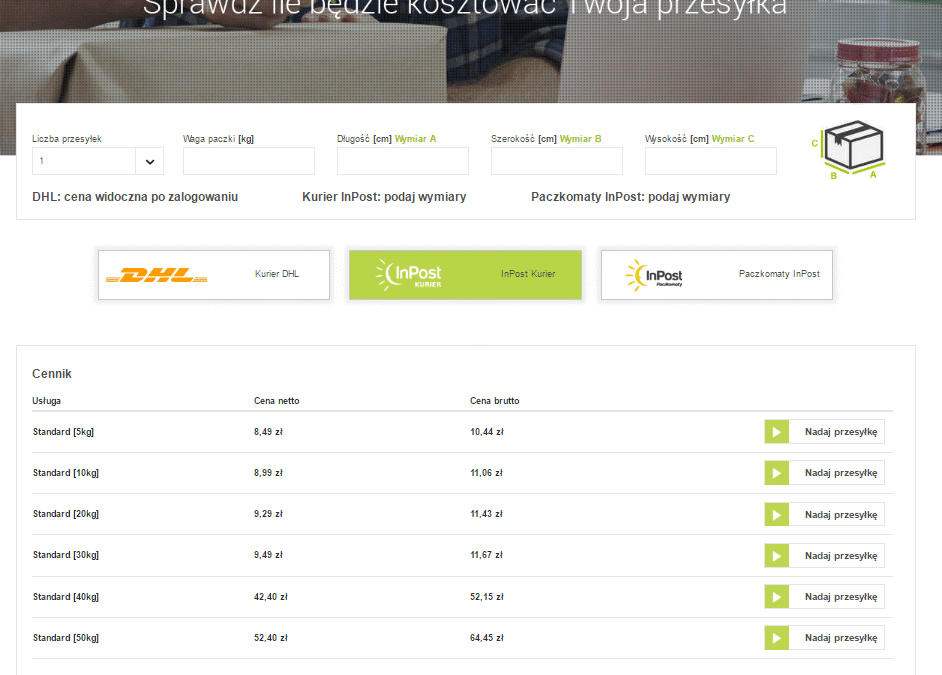Click the Cena brutto column header
Screen dimensions: 942x675
click(494, 401)
